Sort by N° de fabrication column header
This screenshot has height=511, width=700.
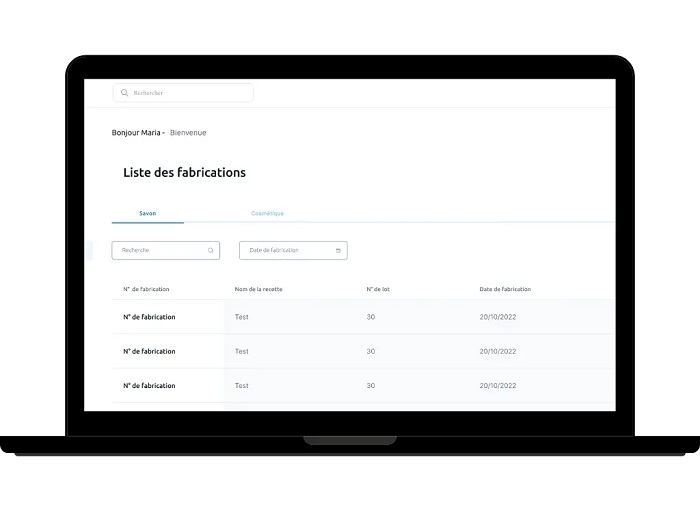pos(146,289)
